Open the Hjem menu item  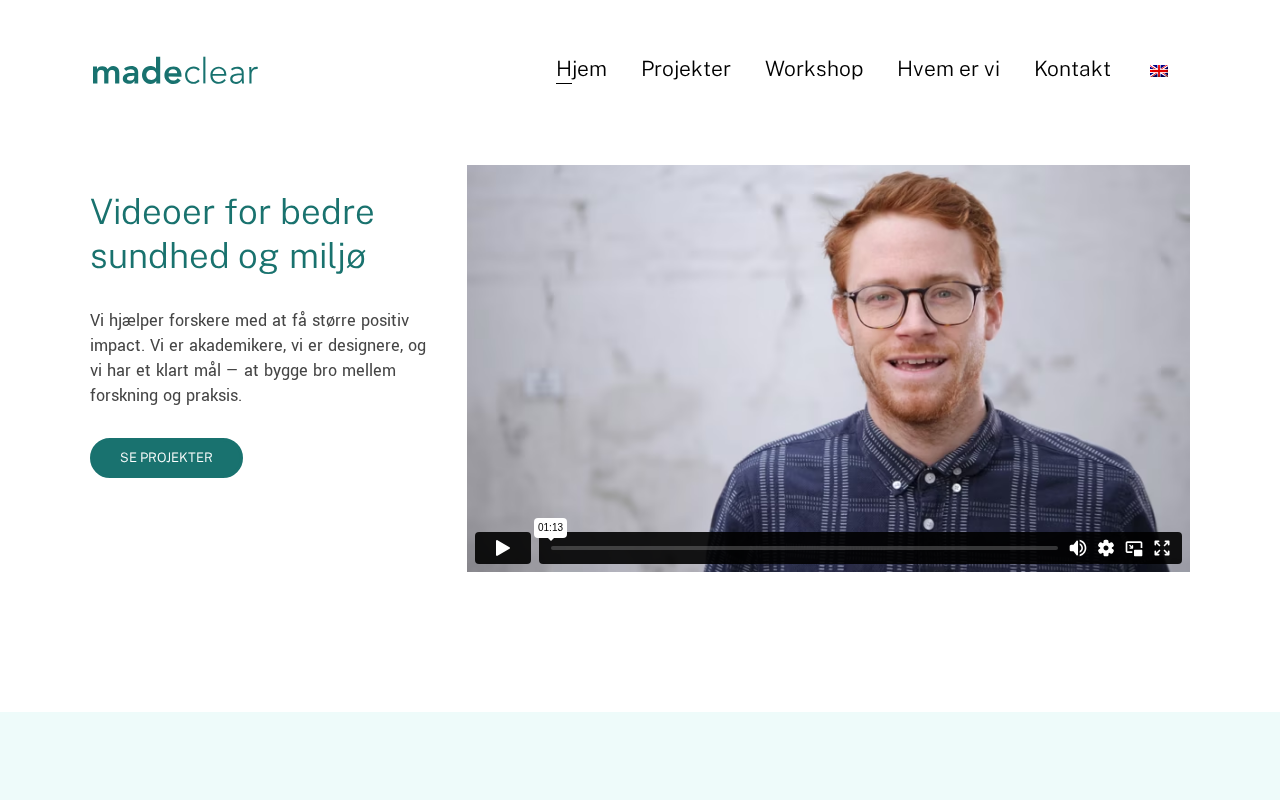[581, 69]
